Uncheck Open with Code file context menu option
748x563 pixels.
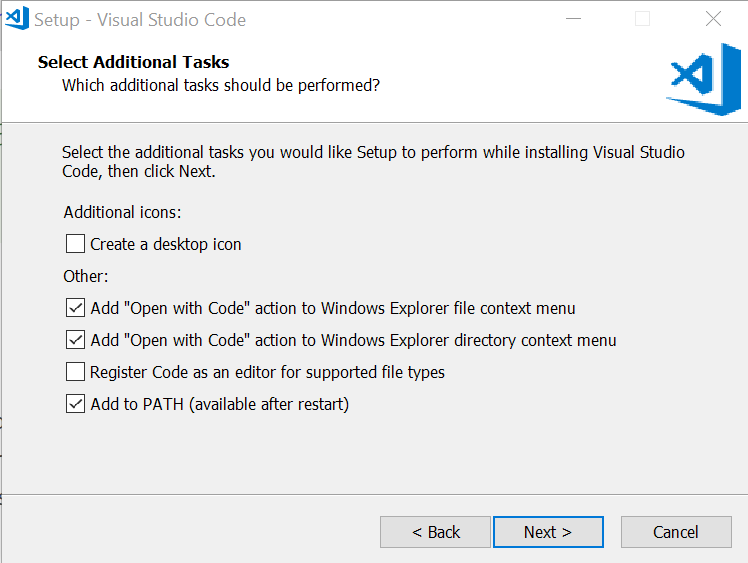click(x=75, y=308)
